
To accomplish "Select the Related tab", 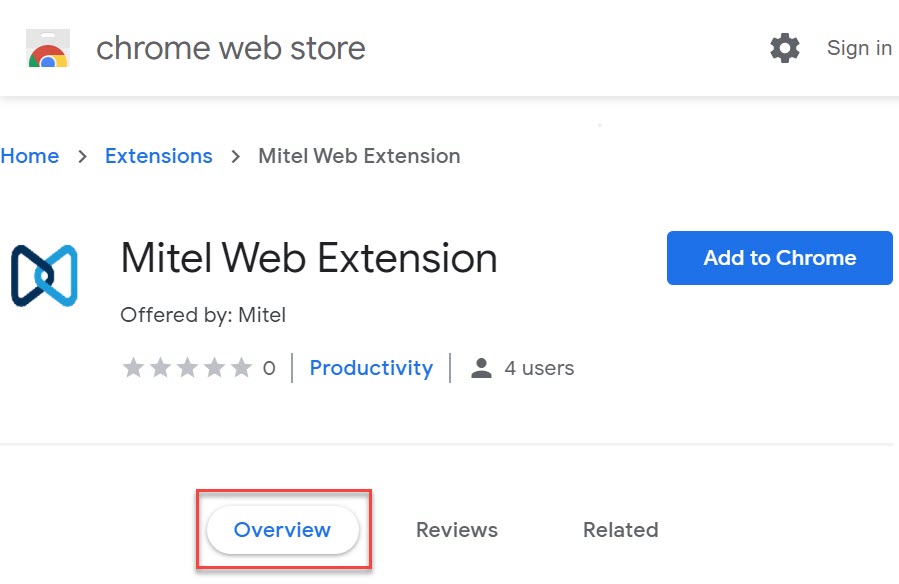I will (x=620, y=530).
